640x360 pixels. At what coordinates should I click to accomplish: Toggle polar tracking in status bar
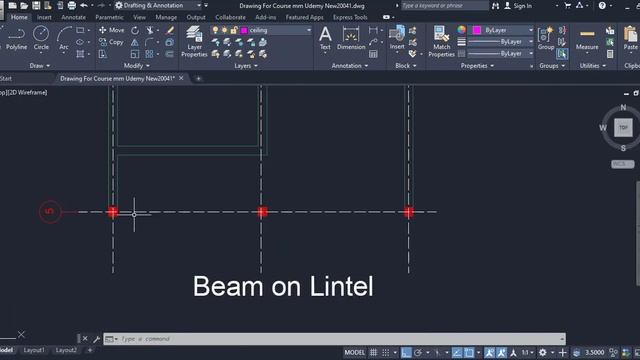[x=418, y=352]
